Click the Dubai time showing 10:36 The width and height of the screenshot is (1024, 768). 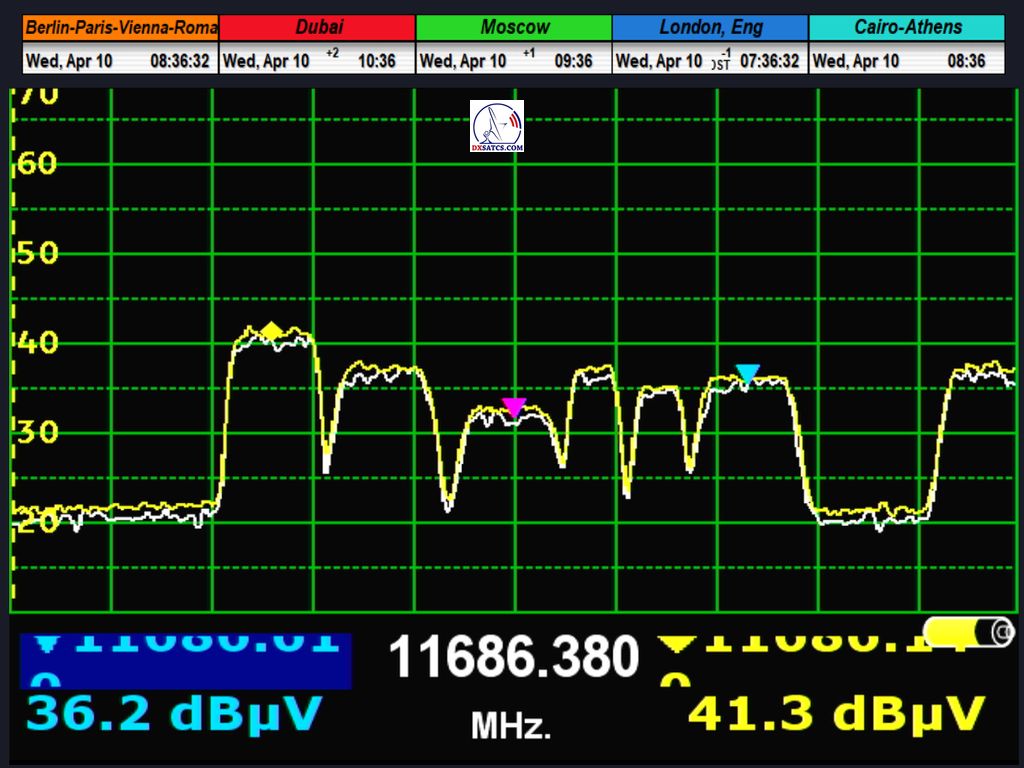pos(377,61)
